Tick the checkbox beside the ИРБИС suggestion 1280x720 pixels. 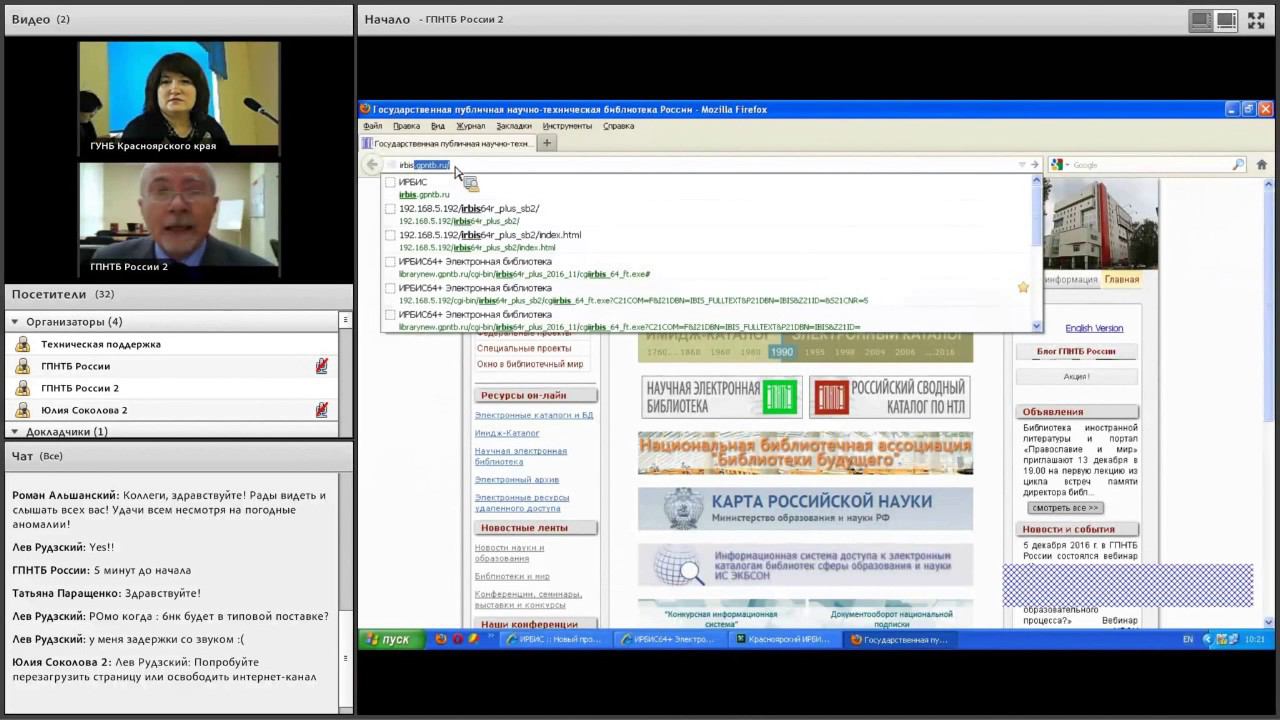click(x=390, y=183)
